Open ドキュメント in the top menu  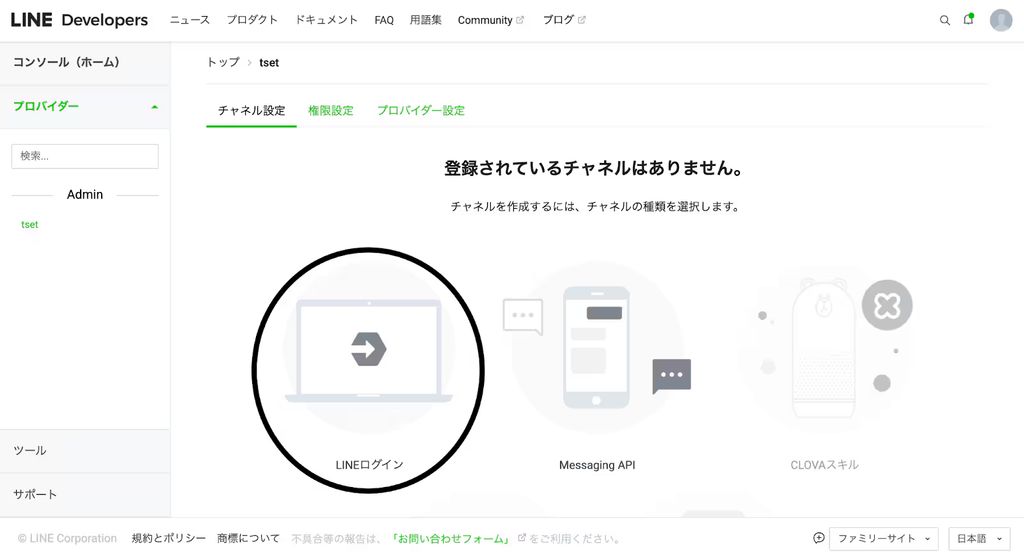click(x=326, y=20)
